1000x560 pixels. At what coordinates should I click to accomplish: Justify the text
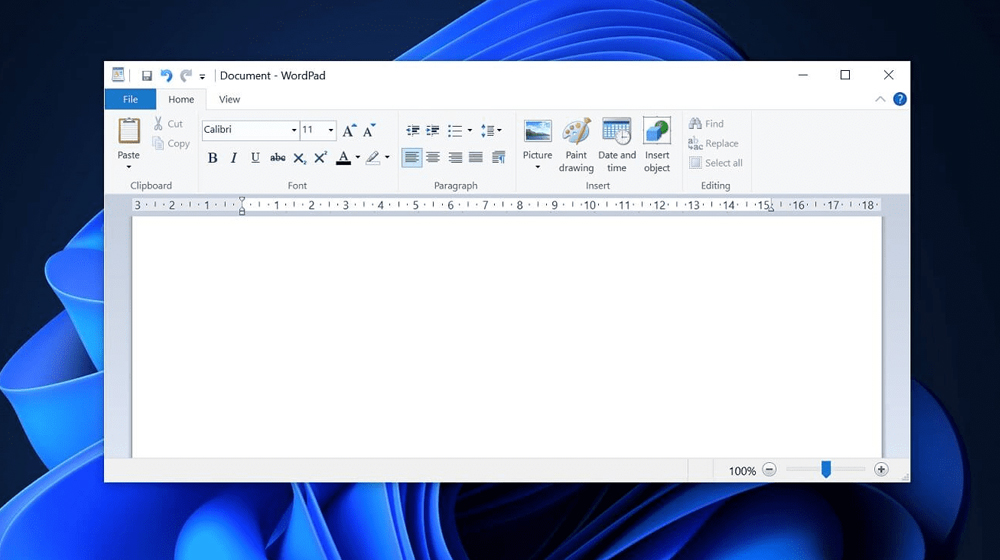(x=476, y=157)
